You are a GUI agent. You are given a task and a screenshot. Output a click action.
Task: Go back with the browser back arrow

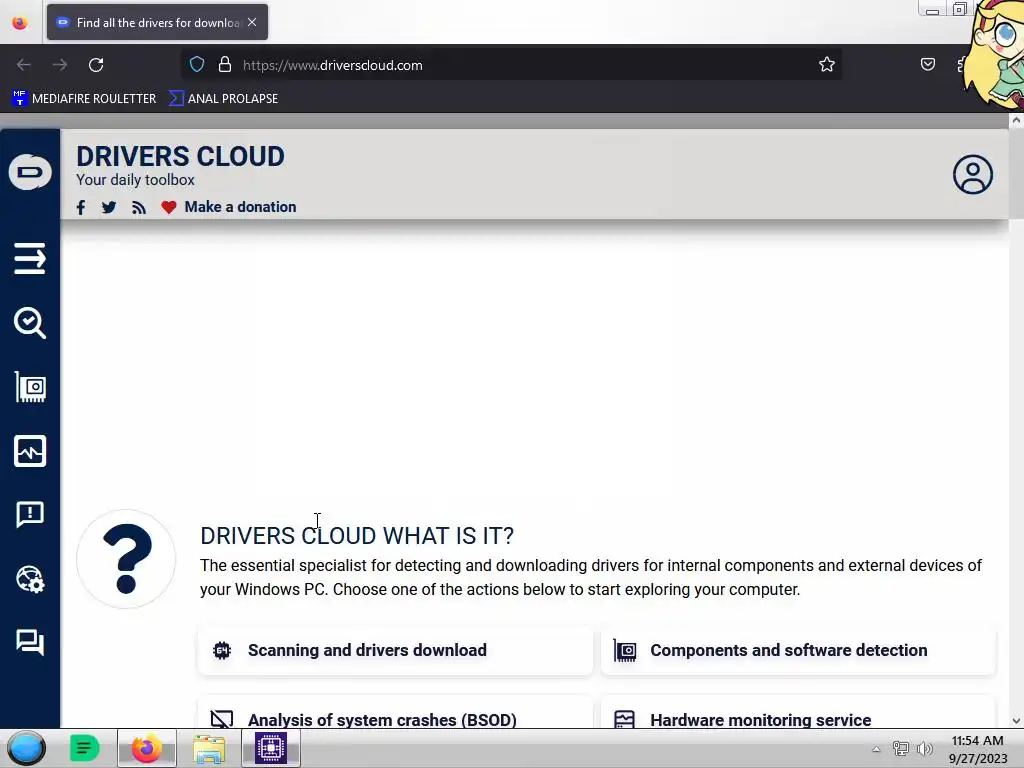[24, 65]
